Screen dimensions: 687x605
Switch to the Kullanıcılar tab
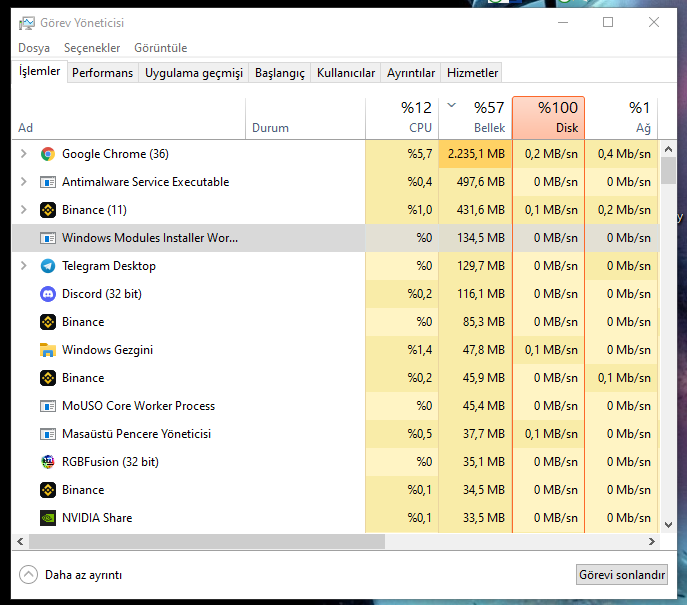coord(346,73)
